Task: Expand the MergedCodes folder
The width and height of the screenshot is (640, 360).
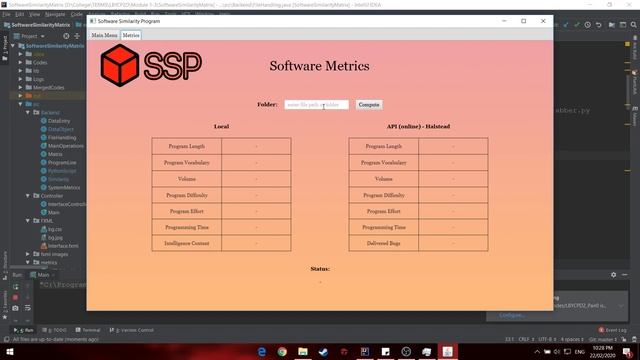Action: coord(20,87)
